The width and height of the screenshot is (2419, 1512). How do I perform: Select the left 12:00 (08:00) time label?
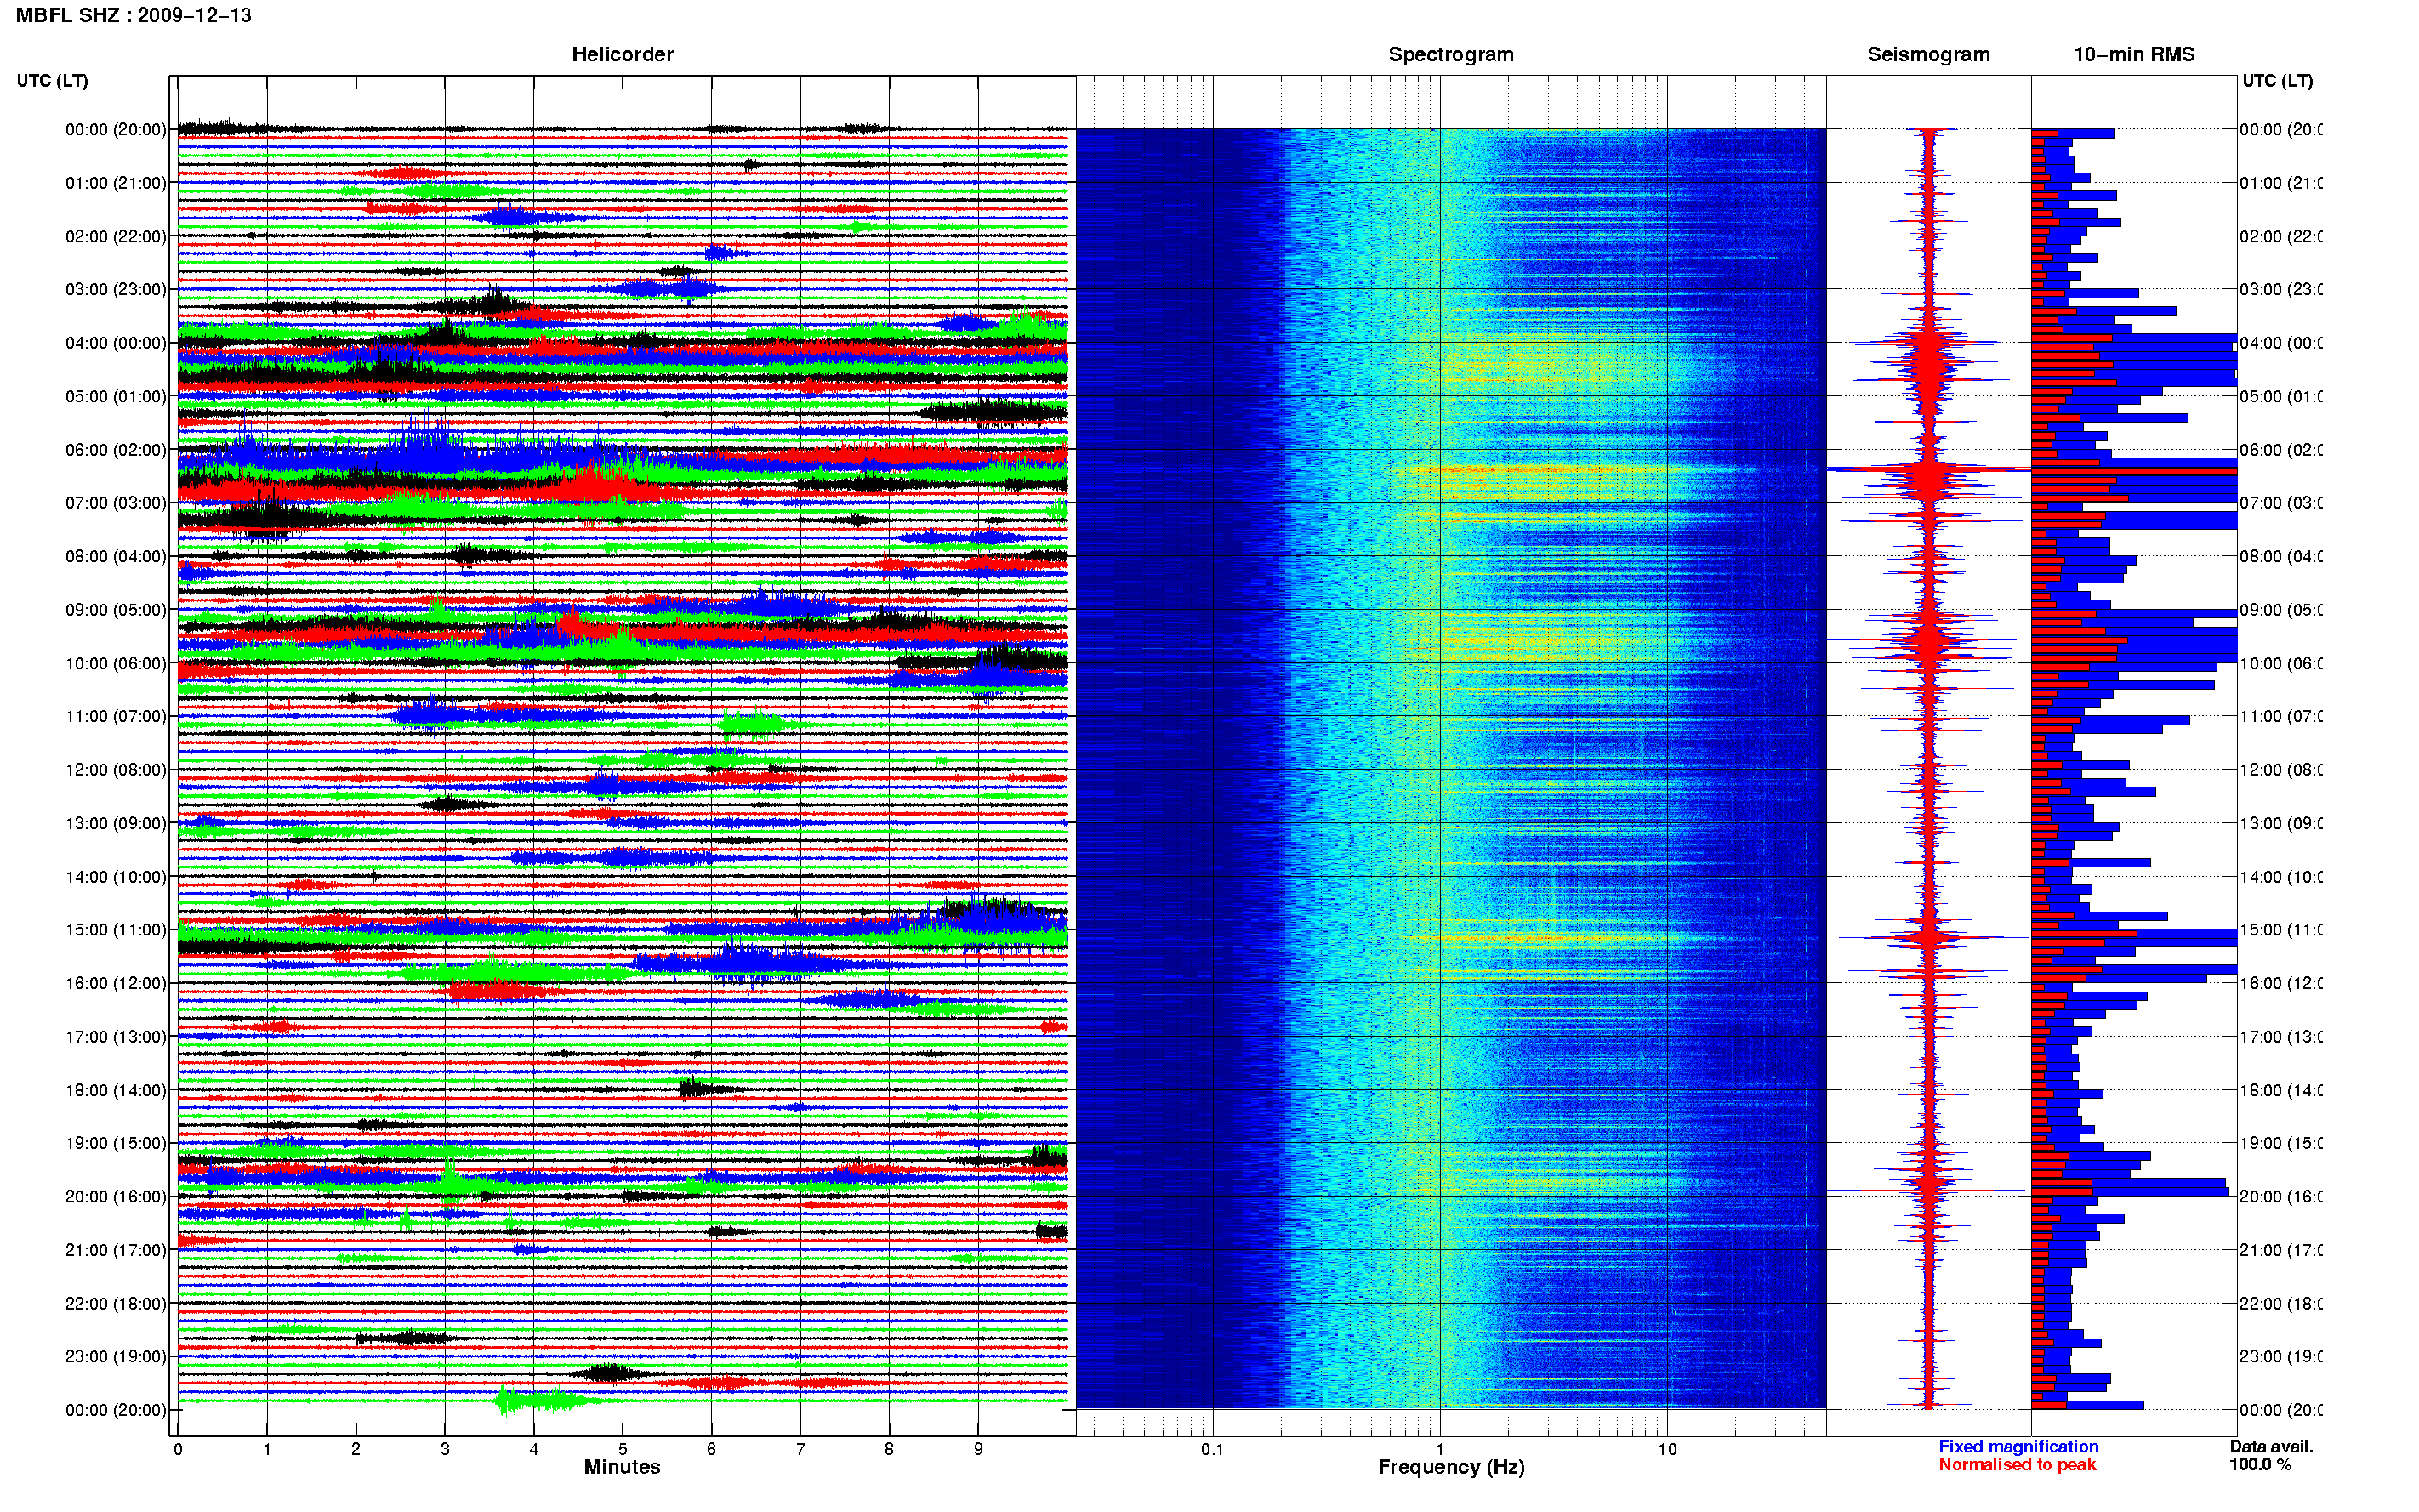pyautogui.click(x=116, y=770)
